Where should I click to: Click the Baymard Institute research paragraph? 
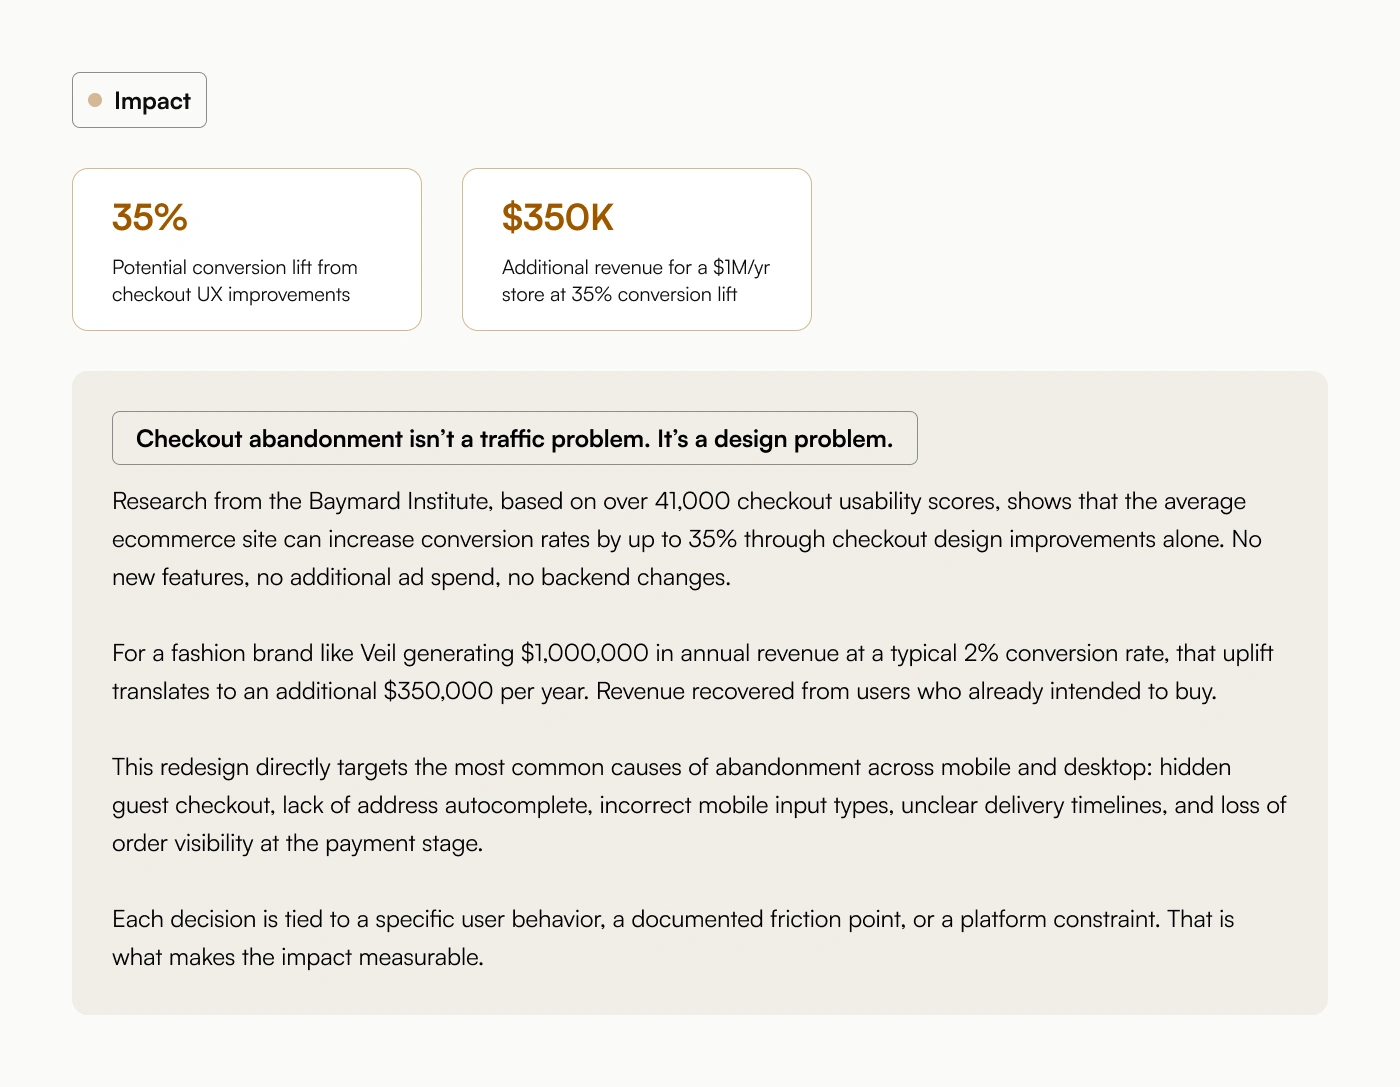click(x=687, y=539)
